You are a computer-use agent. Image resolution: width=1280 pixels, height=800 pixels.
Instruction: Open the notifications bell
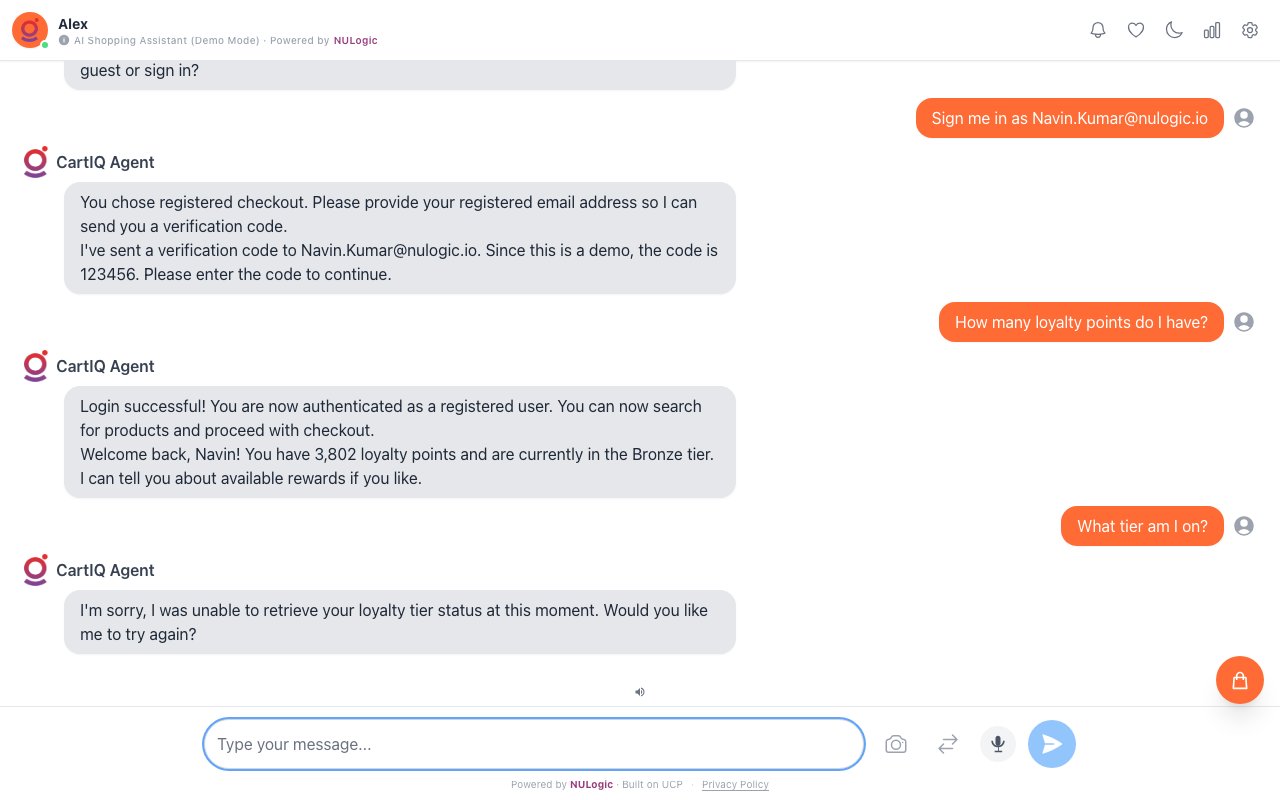1098,30
